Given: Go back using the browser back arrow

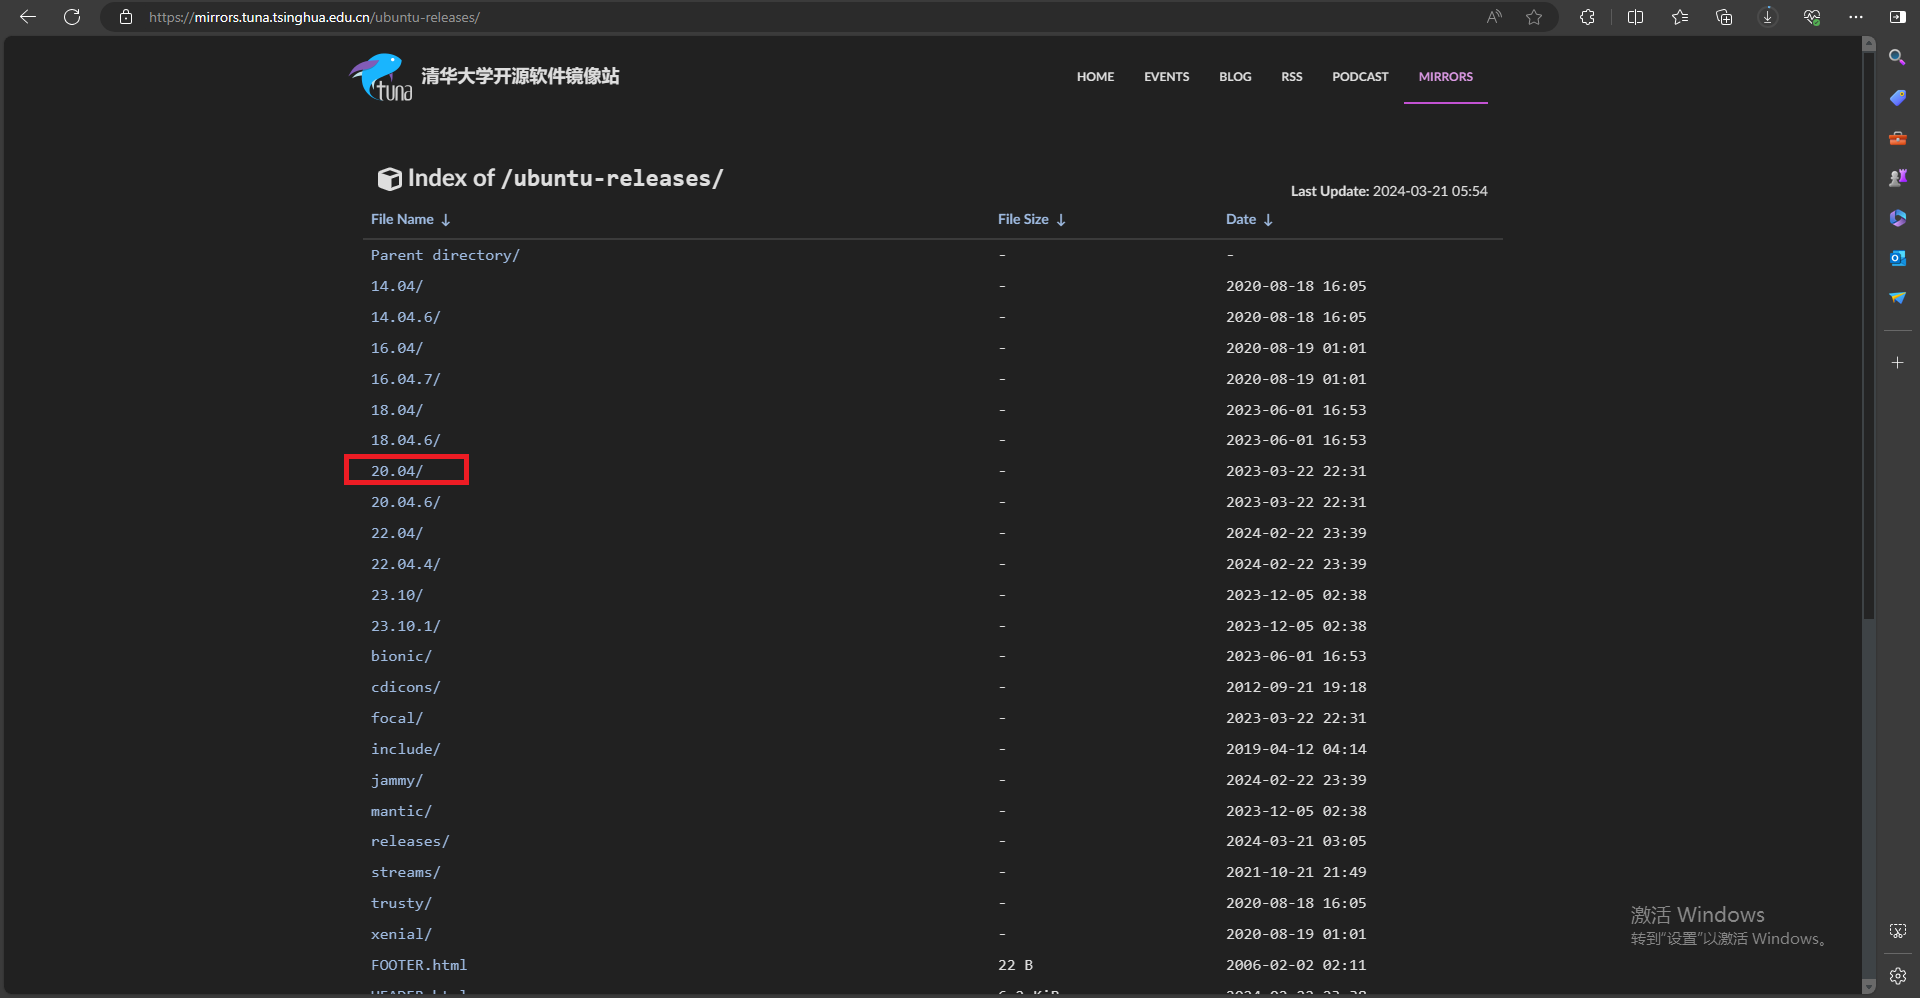Looking at the screenshot, I should (x=28, y=17).
